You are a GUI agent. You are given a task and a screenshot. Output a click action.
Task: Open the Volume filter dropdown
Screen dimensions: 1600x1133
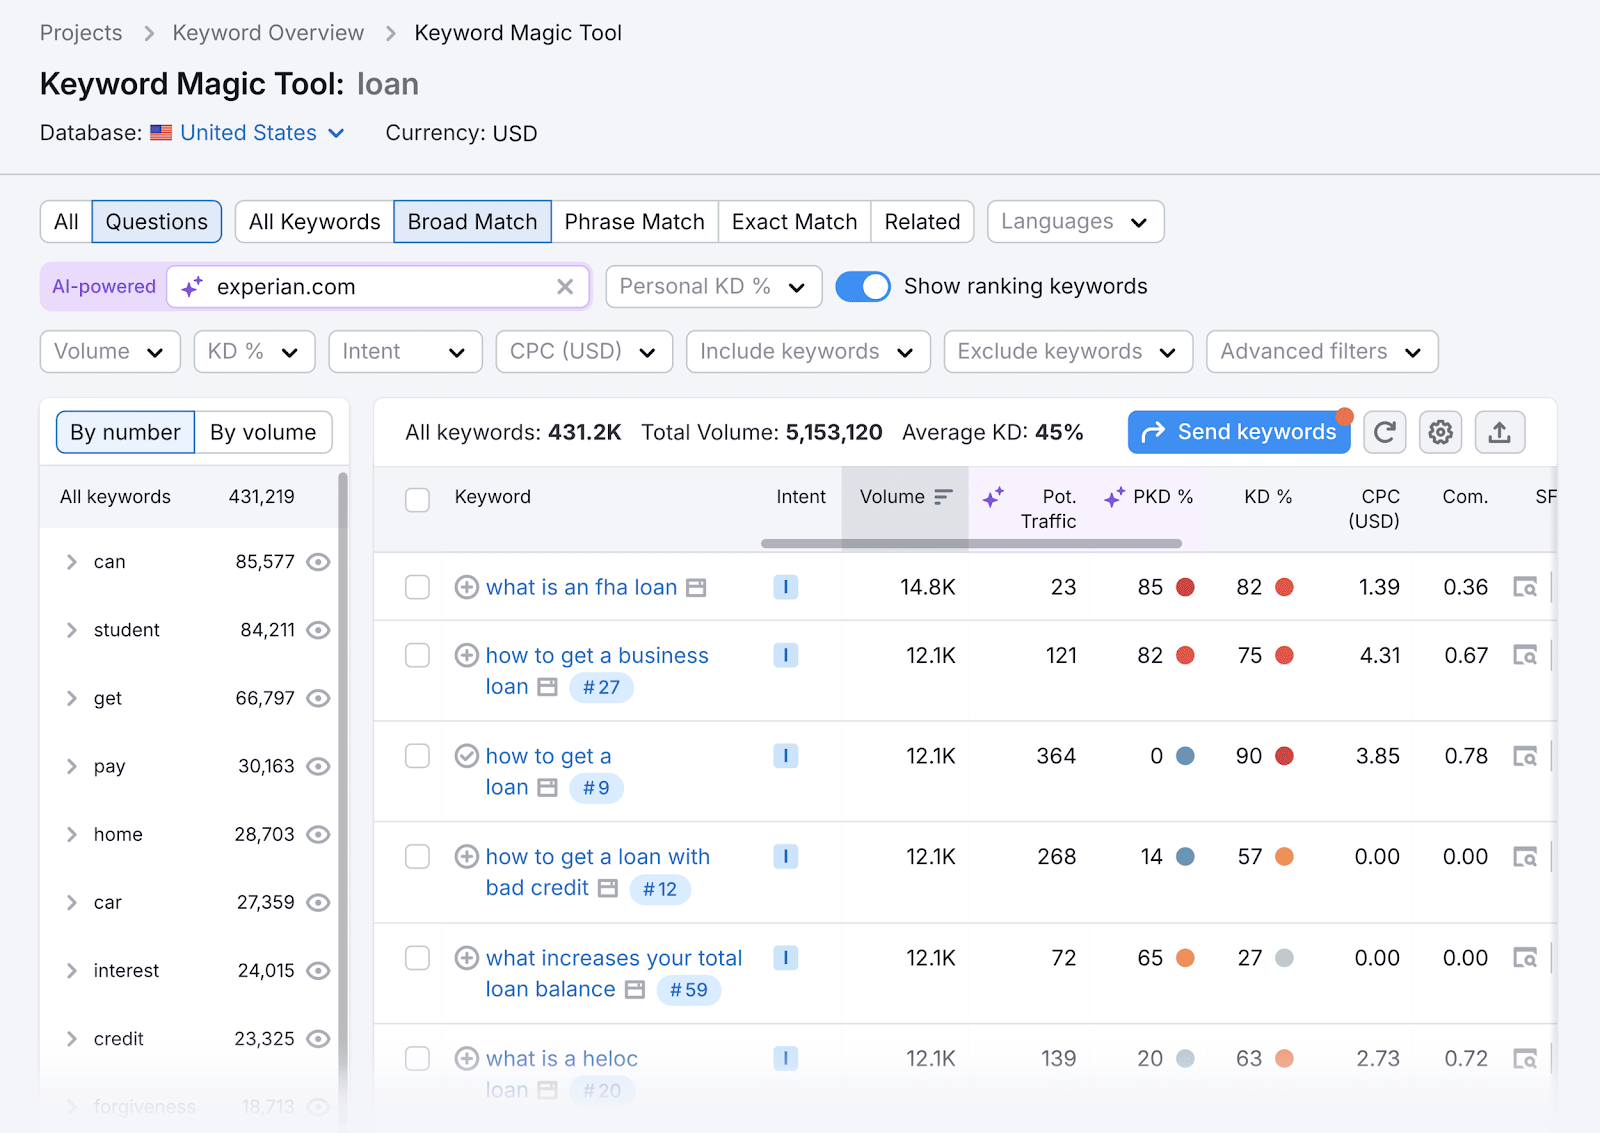(x=109, y=351)
